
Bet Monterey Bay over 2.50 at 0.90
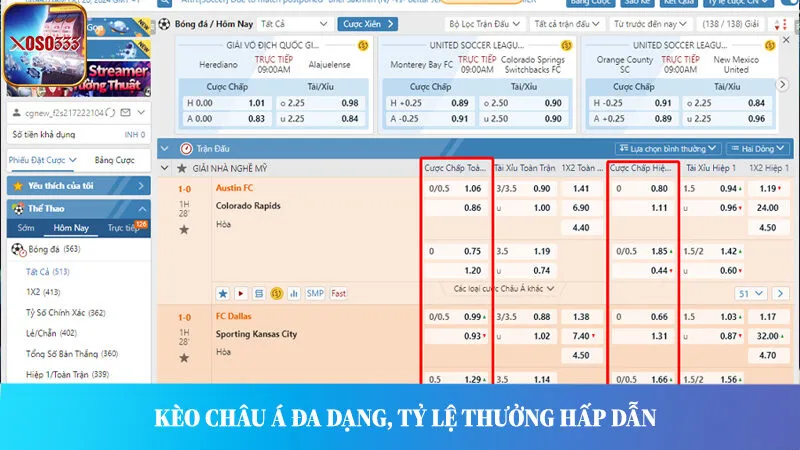pos(523,103)
